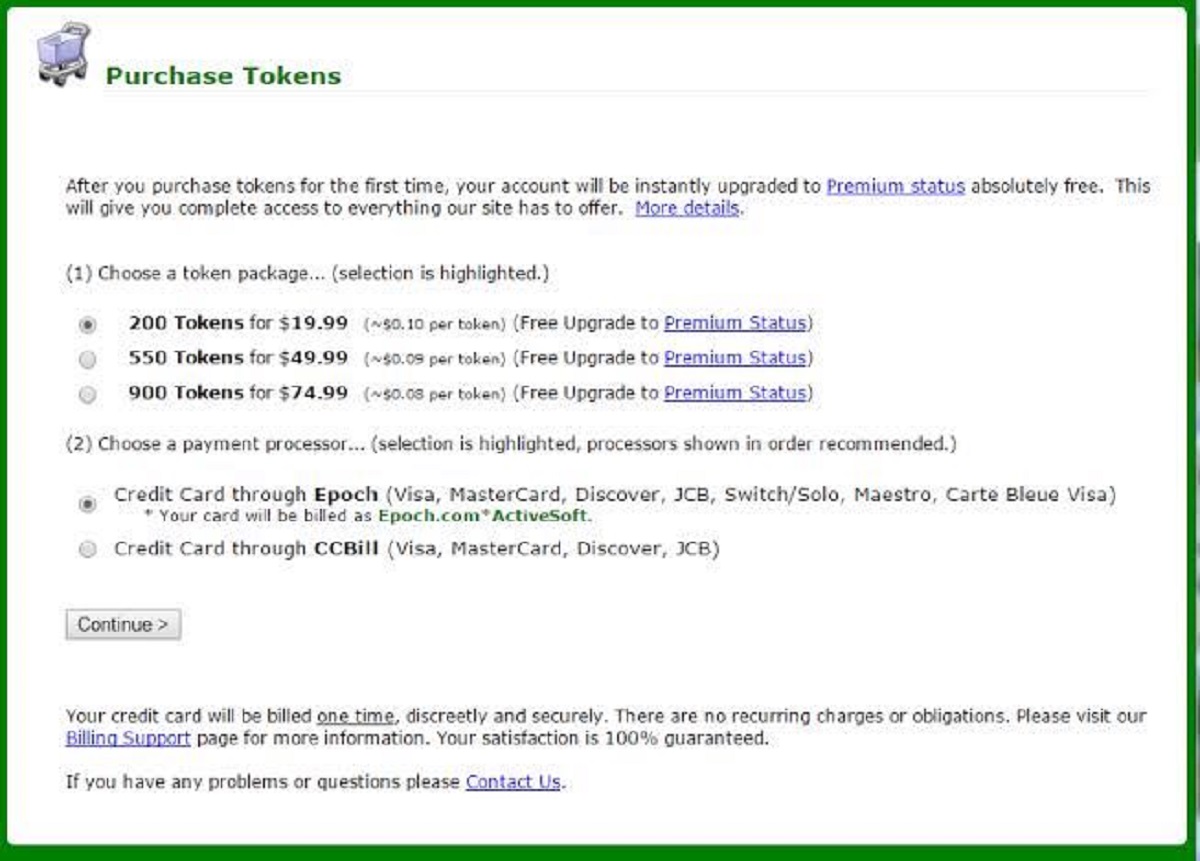Switch to the CCBill payment radio button
This screenshot has width=1200, height=861.
point(88,549)
